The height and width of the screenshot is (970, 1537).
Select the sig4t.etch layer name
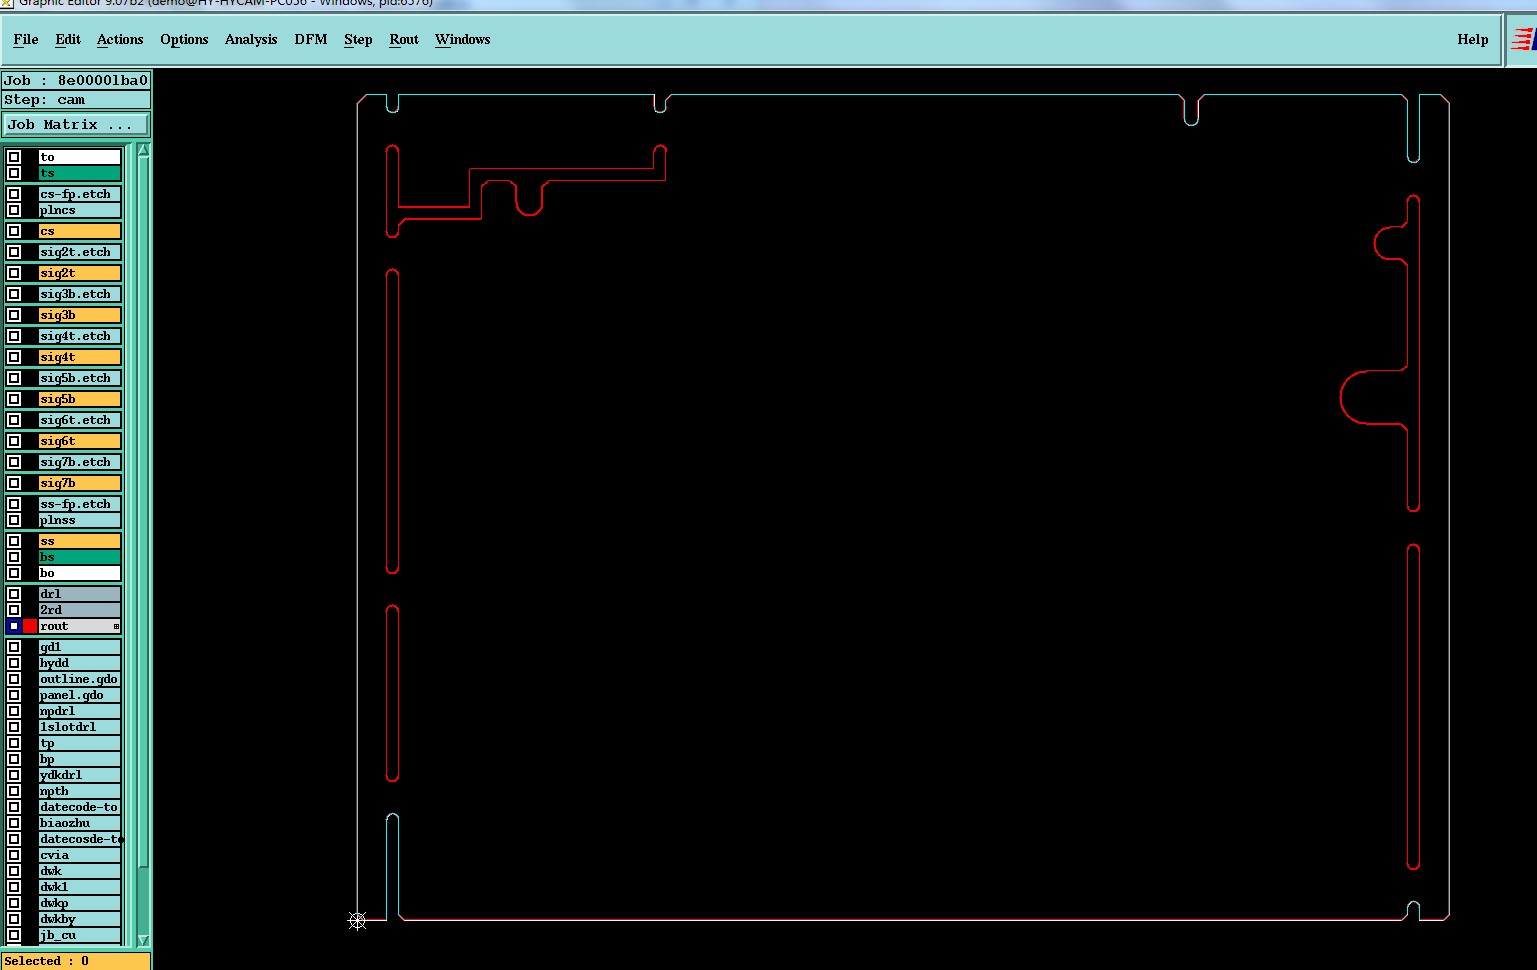click(x=80, y=336)
